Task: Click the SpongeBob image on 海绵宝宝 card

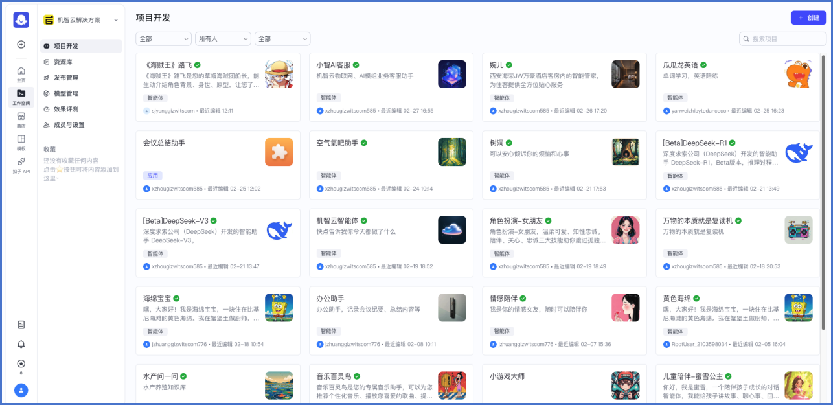Action: click(x=279, y=308)
